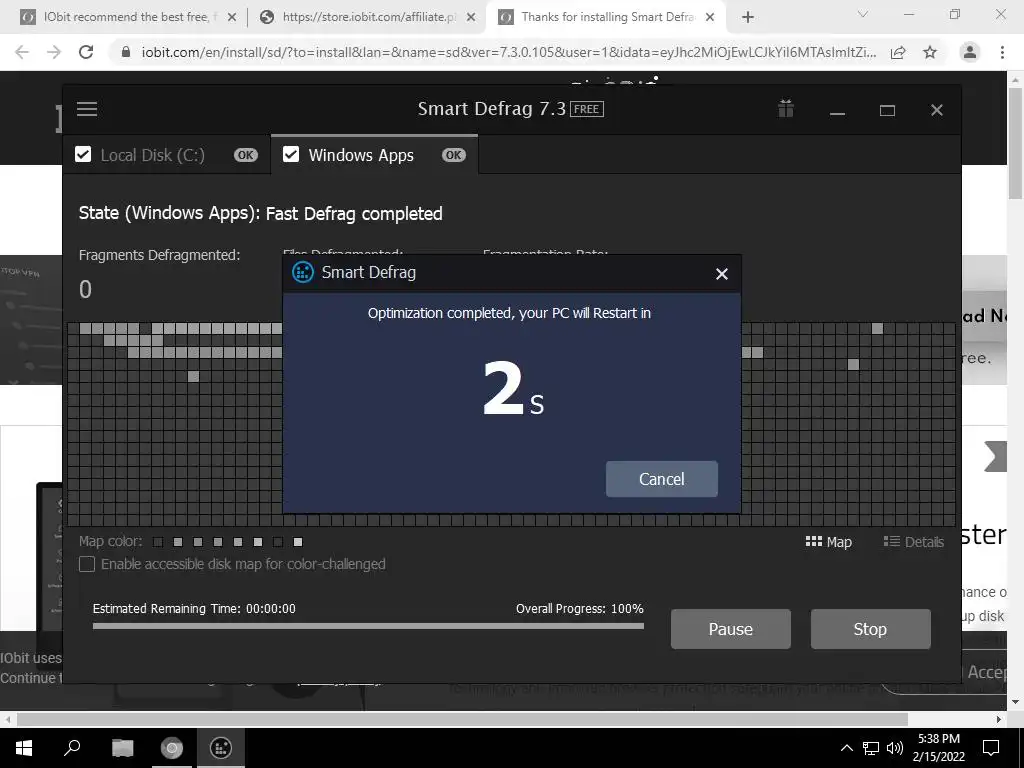Reload the current web page
This screenshot has width=1024, height=768.
click(x=86, y=52)
